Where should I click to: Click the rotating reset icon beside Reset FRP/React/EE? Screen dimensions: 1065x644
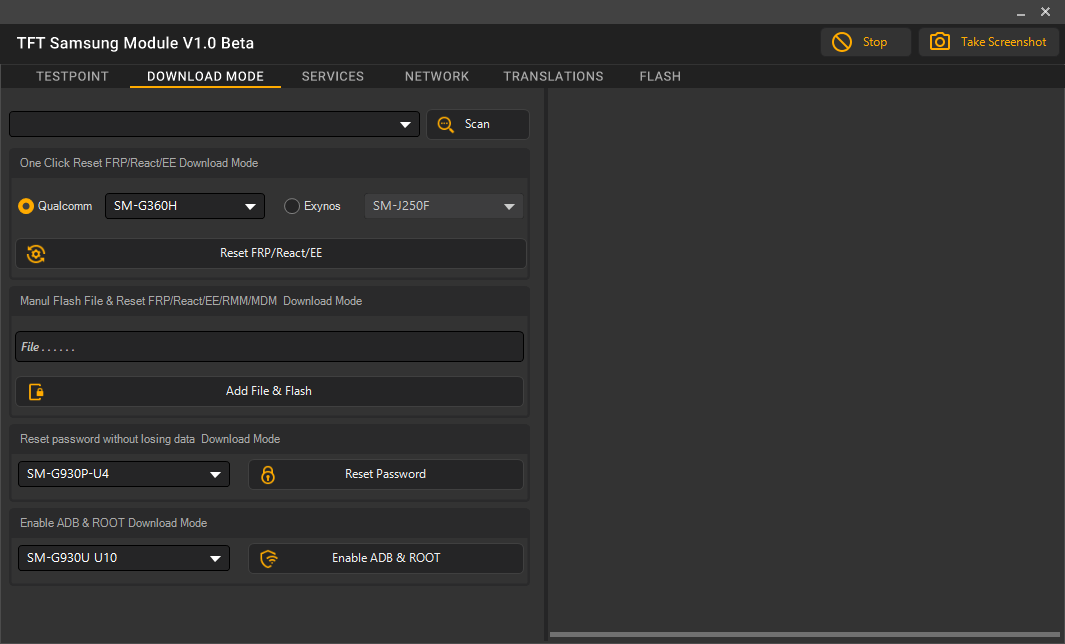click(36, 253)
